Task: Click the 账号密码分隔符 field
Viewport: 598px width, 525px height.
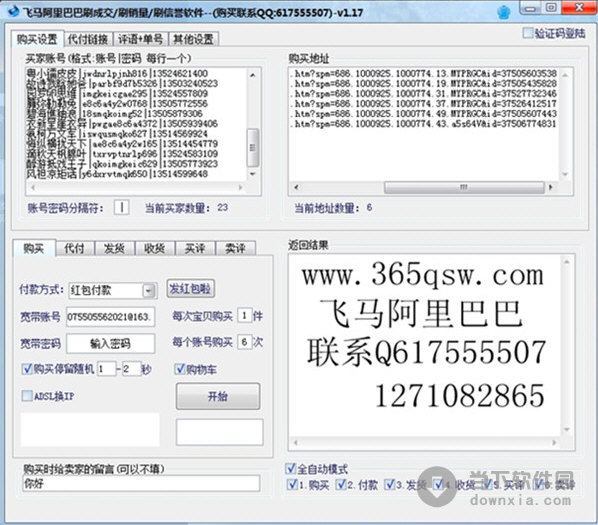Action: (121, 208)
